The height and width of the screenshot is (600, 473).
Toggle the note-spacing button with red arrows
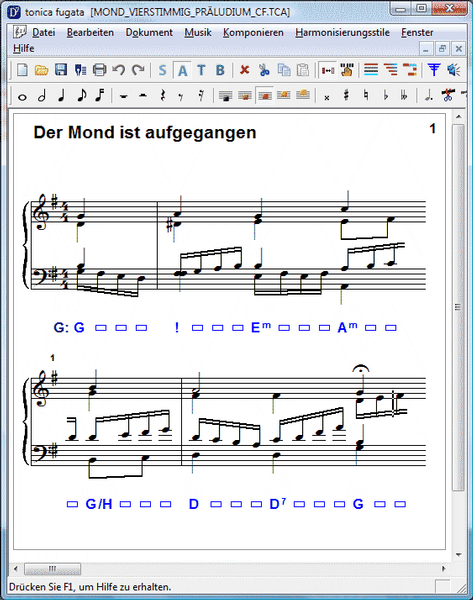point(328,70)
